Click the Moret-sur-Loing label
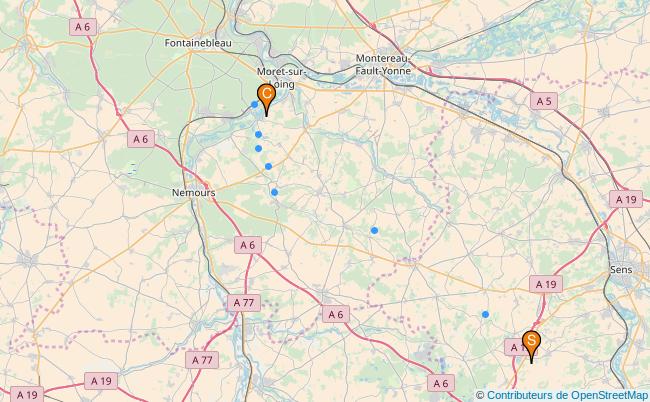650x402 pixels. (x=282, y=78)
